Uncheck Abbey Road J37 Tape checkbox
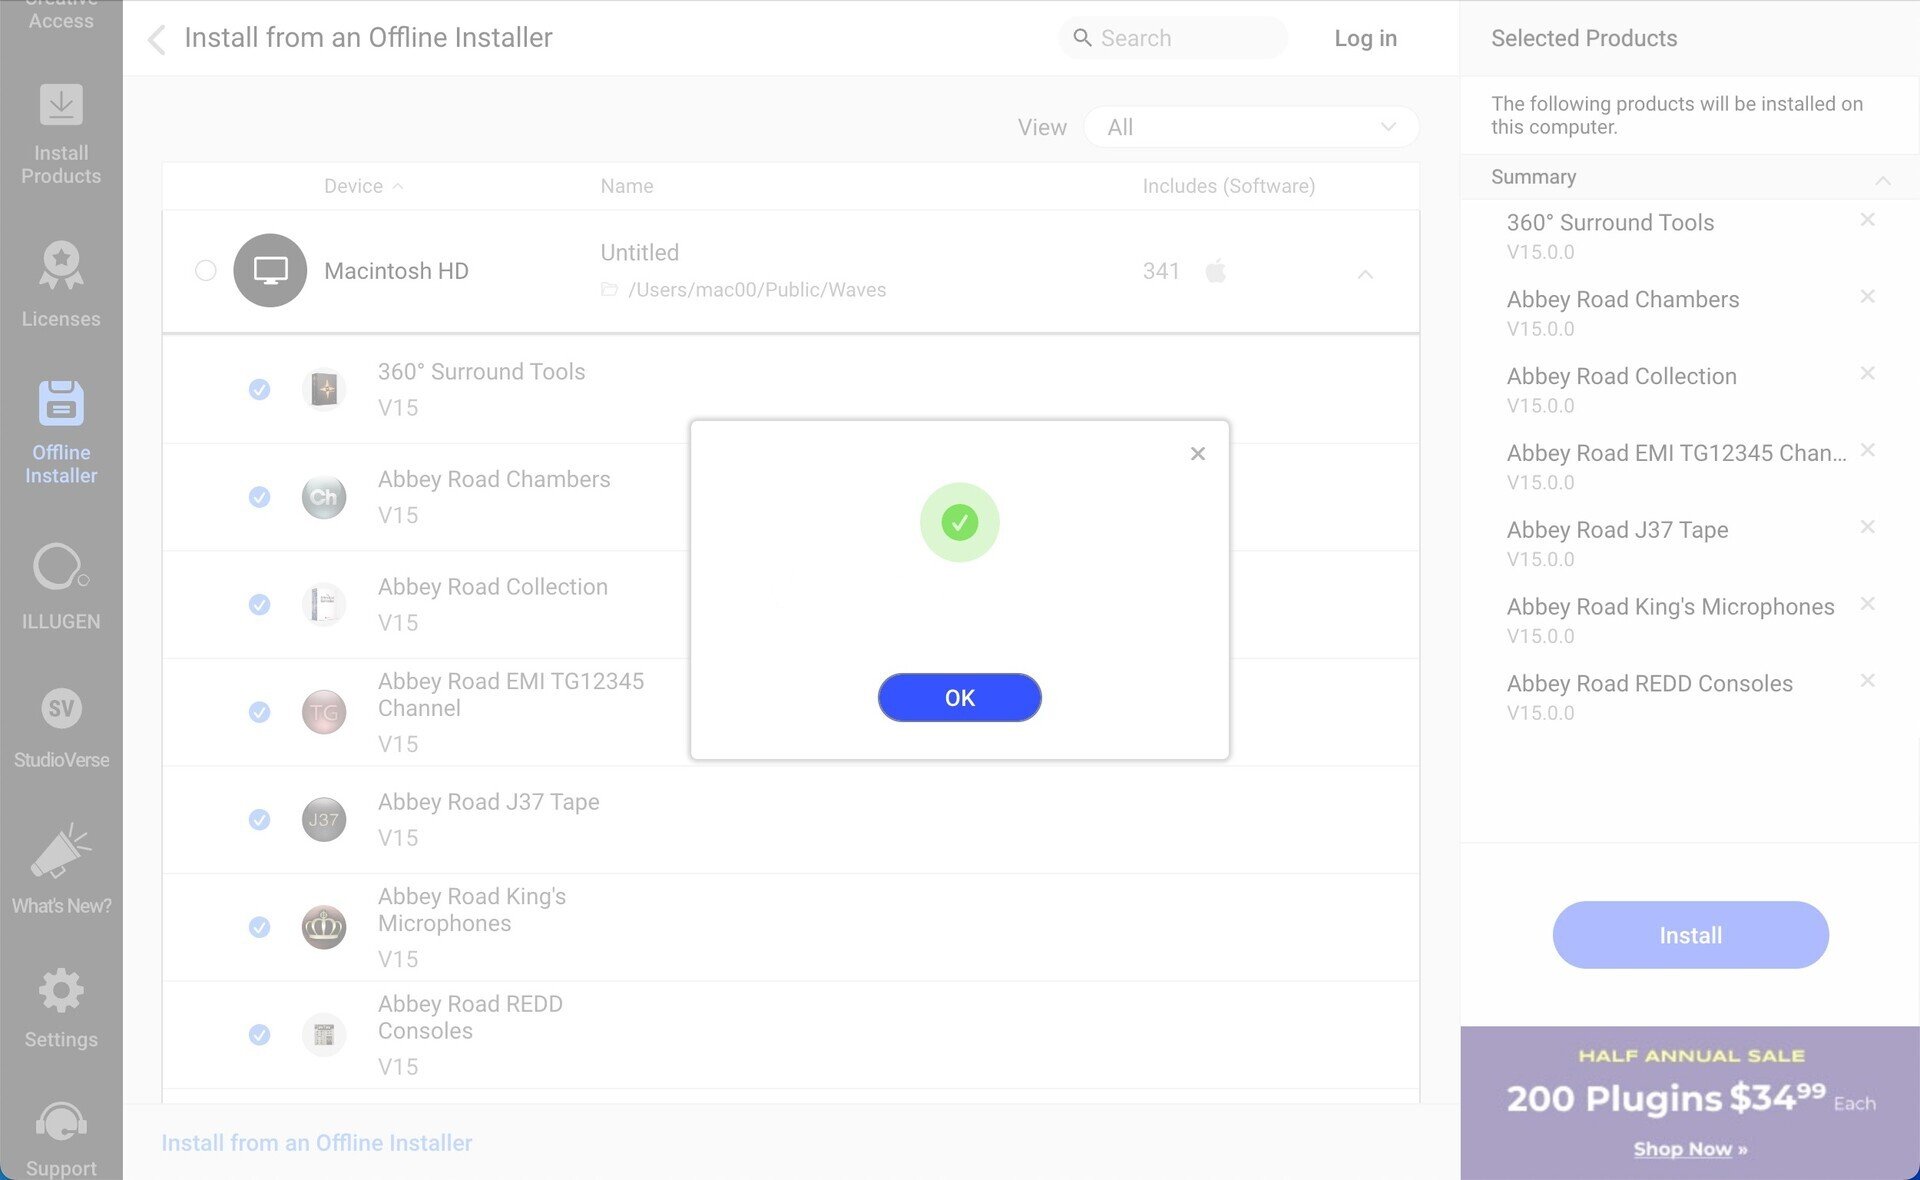 tap(259, 819)
